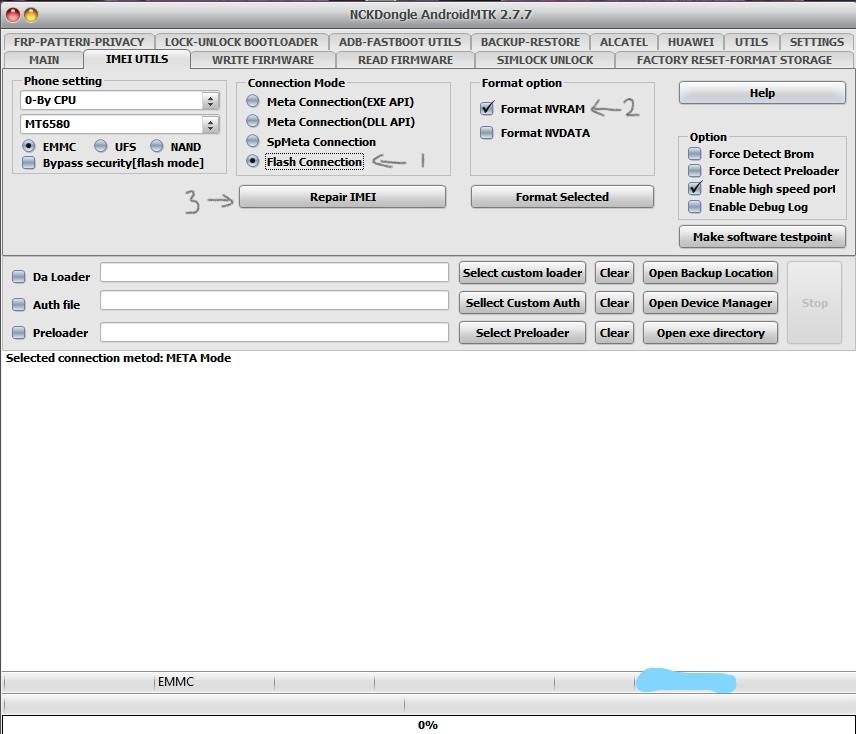Select the NAND storage radio button
The image size is (856, 734).
[x=157, y=146]
